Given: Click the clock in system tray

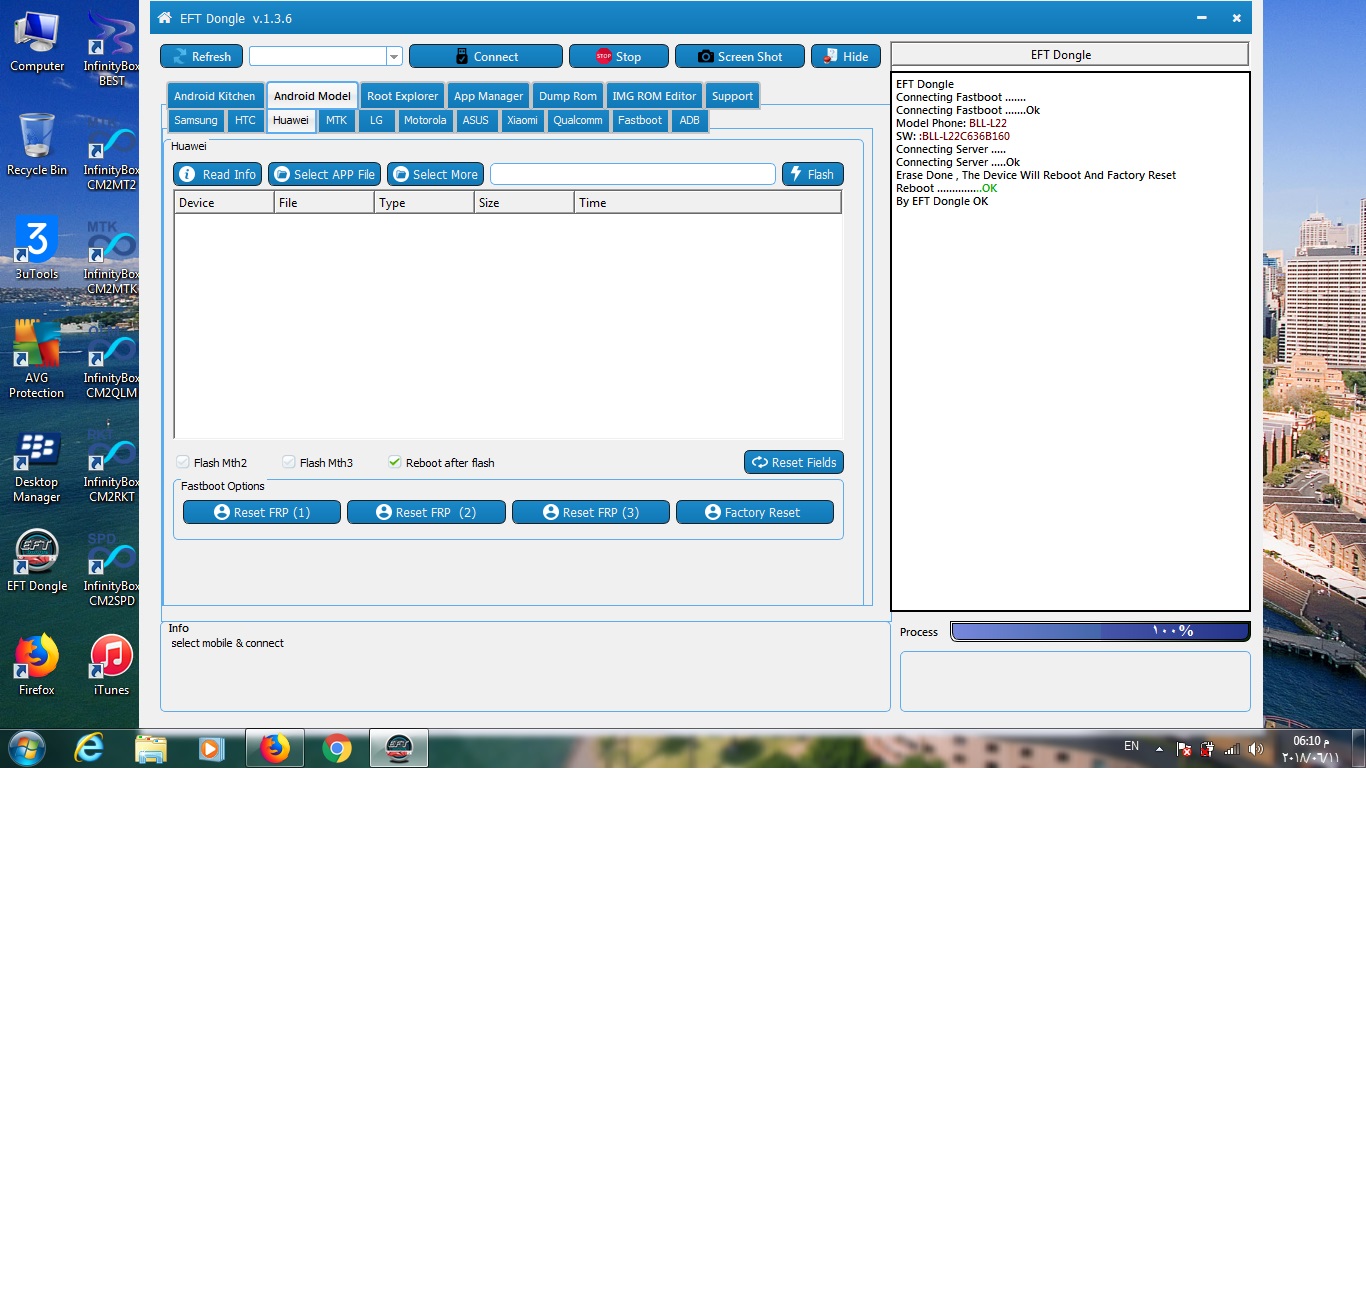Looking at the screenshot, I should pyautogui.click(x=1310, y=749).
